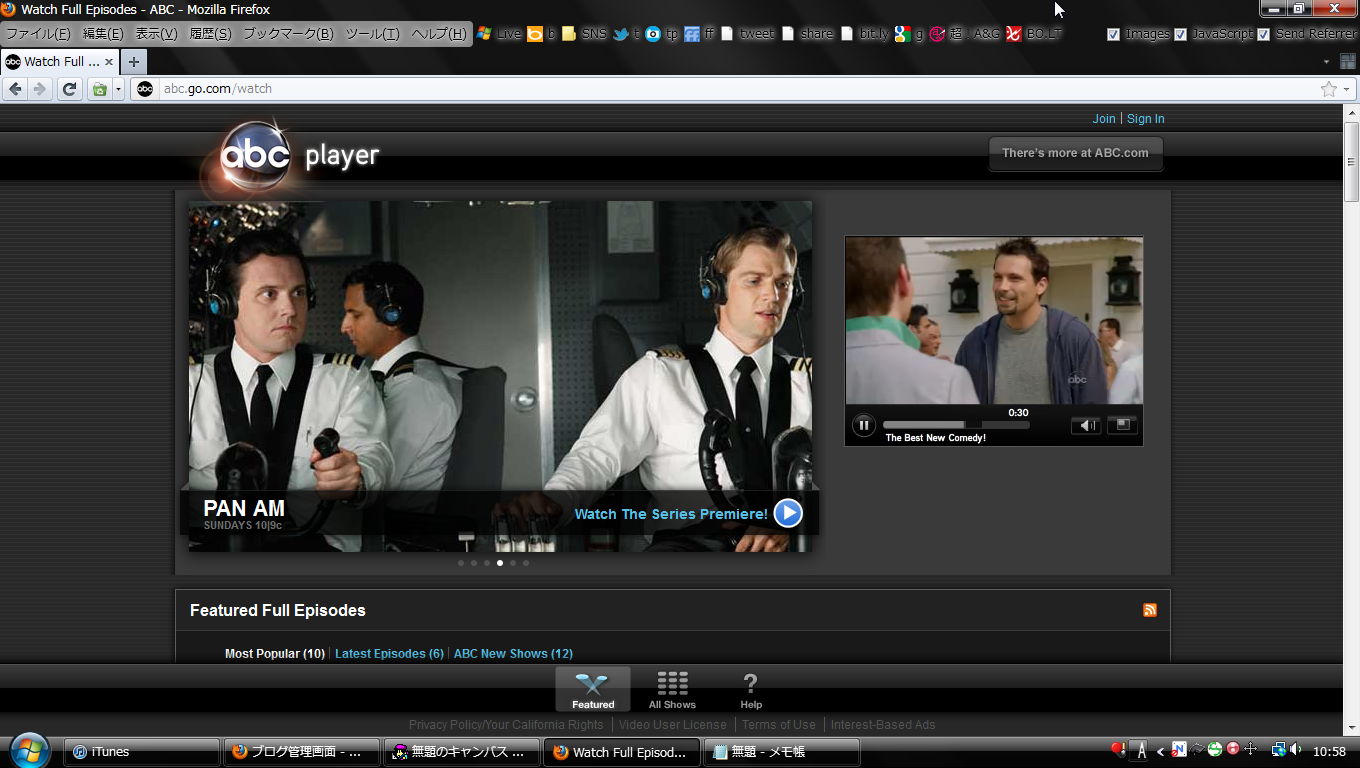This screenshot has width=1360, height=768.
Task: Open the ファイル(F) menu
Action: pyautogui.click(x=38, y=34)
